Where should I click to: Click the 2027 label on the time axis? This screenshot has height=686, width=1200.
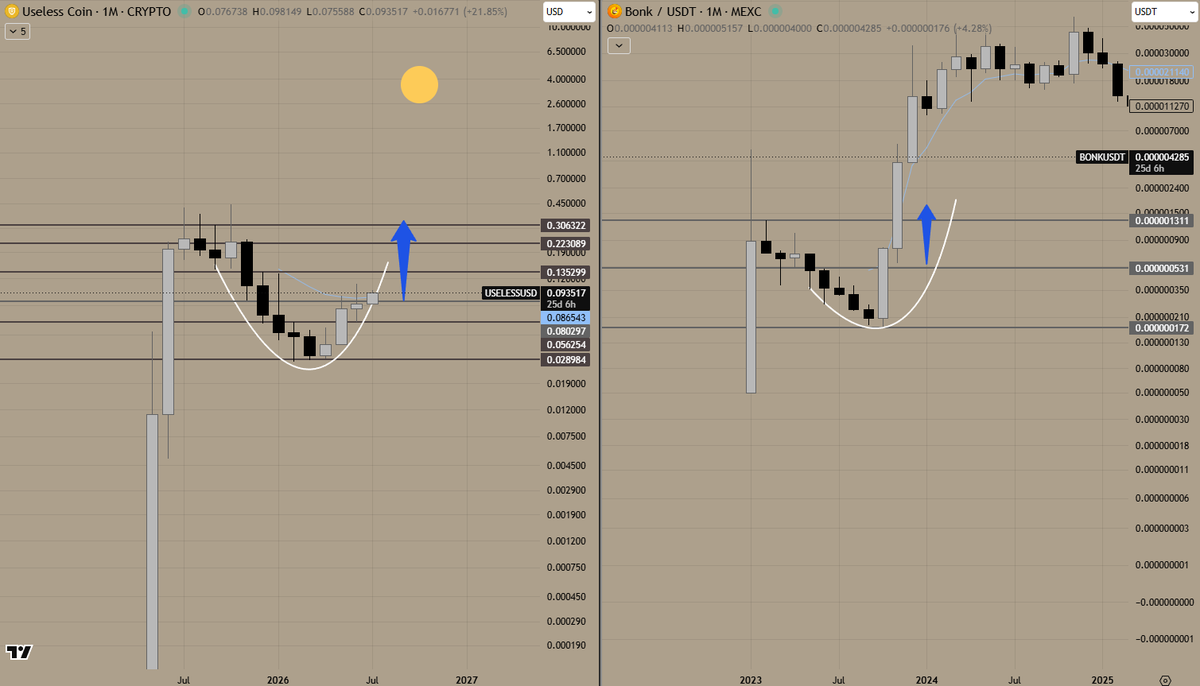click(x=466, y=678)
